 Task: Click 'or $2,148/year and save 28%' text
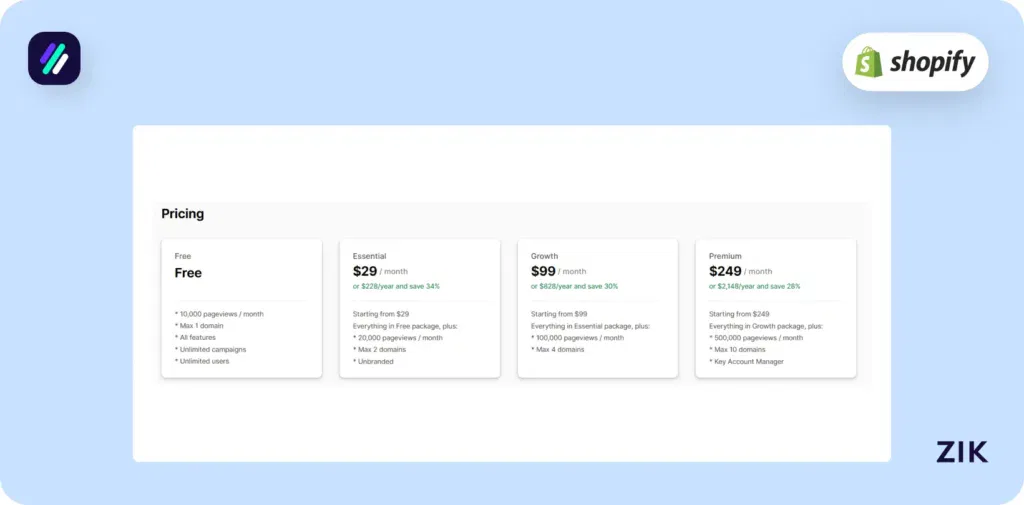pyautogui.click(x=755, y=286)
